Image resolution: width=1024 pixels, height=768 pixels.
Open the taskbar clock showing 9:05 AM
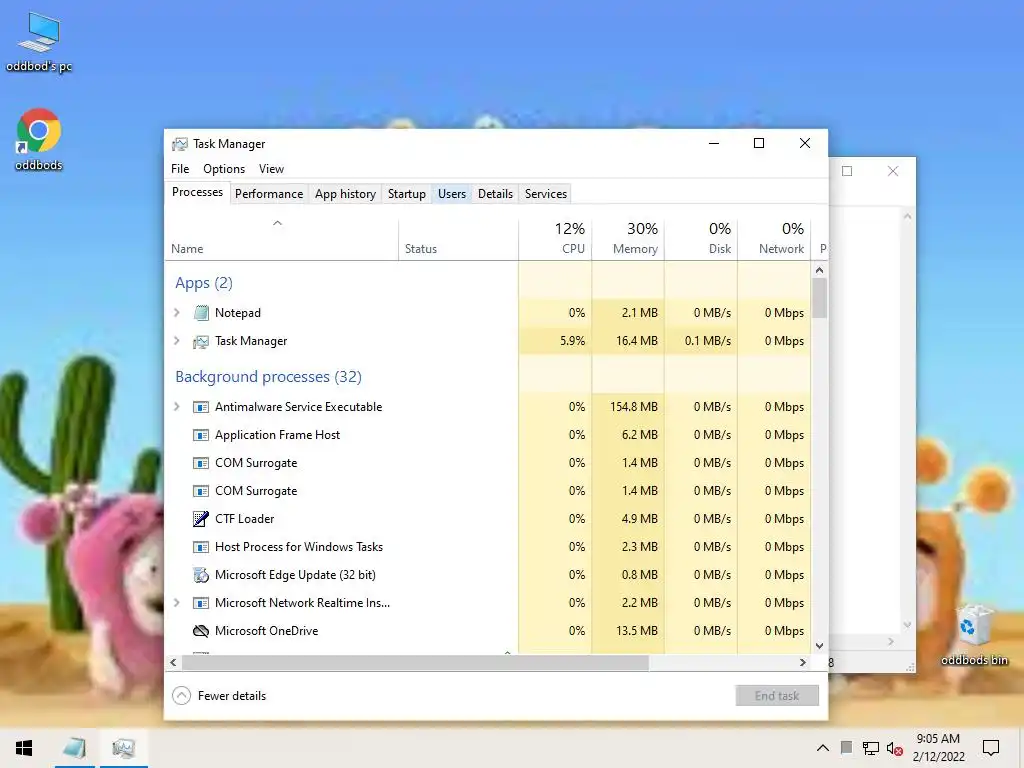[938, 748]
